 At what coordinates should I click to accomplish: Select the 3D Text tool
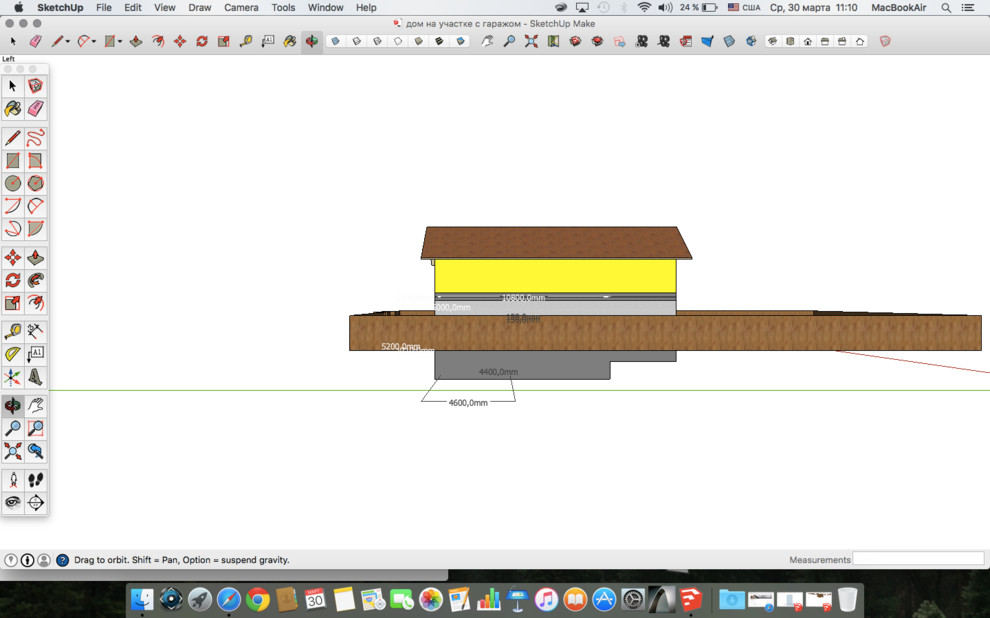36,377
